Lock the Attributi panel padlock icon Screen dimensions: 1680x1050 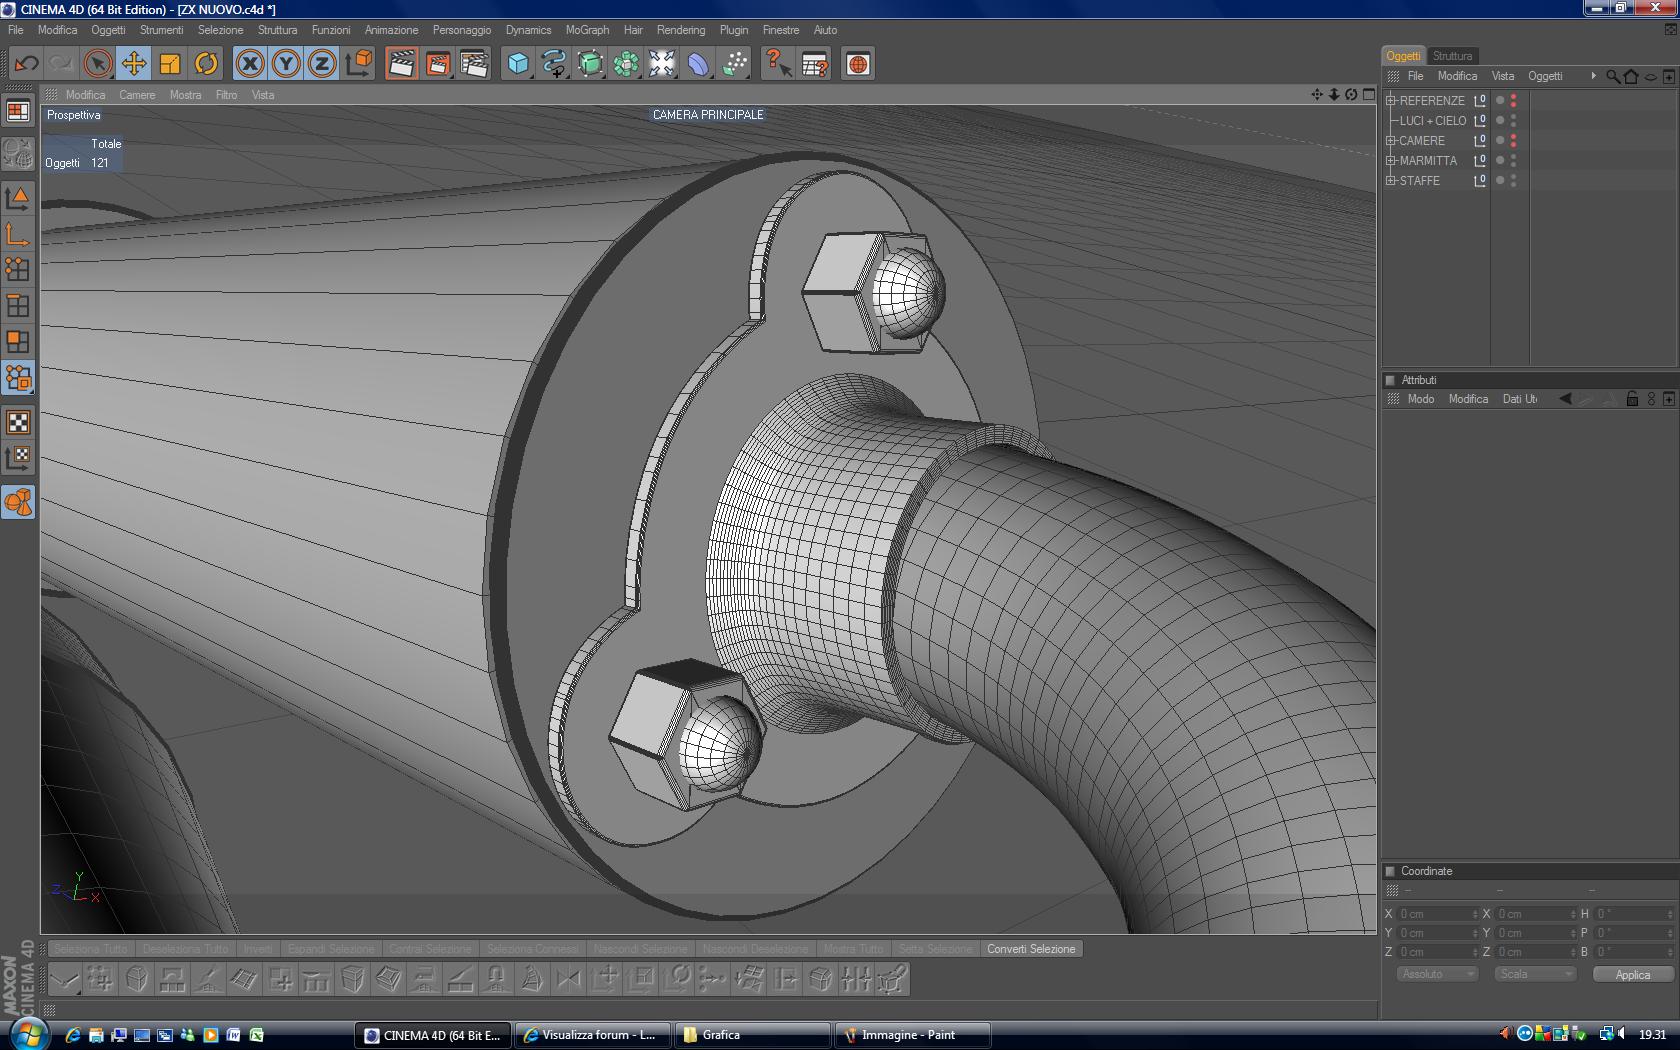(x=1632, y=399)
